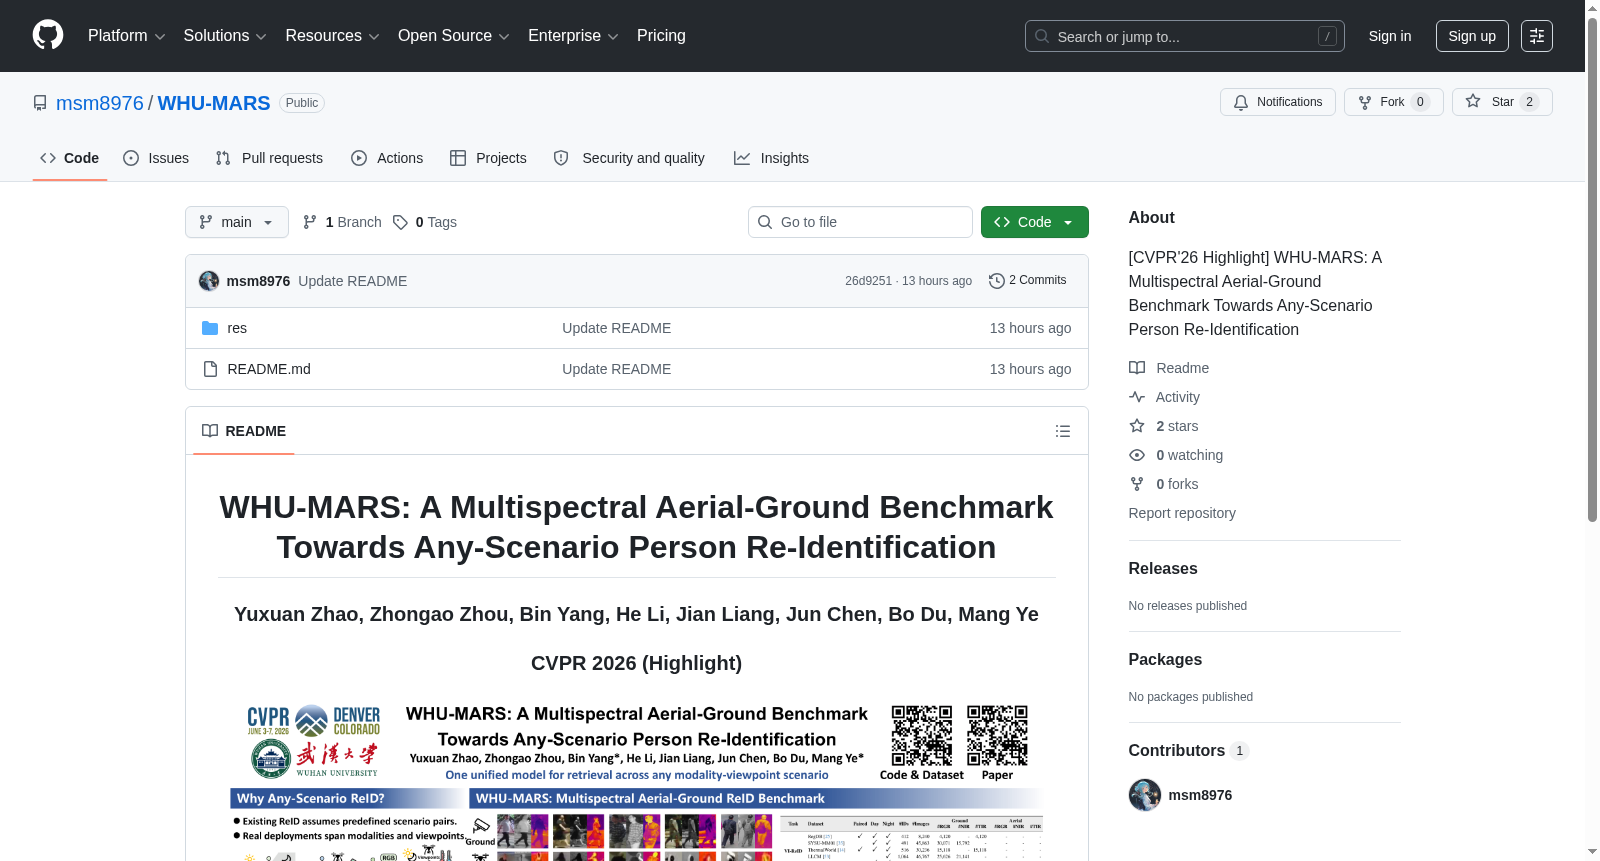Viewport: 1600px width, 861px height.
Task: Fork the WHU-MARS repository
Action: [x=1394, y=102]
